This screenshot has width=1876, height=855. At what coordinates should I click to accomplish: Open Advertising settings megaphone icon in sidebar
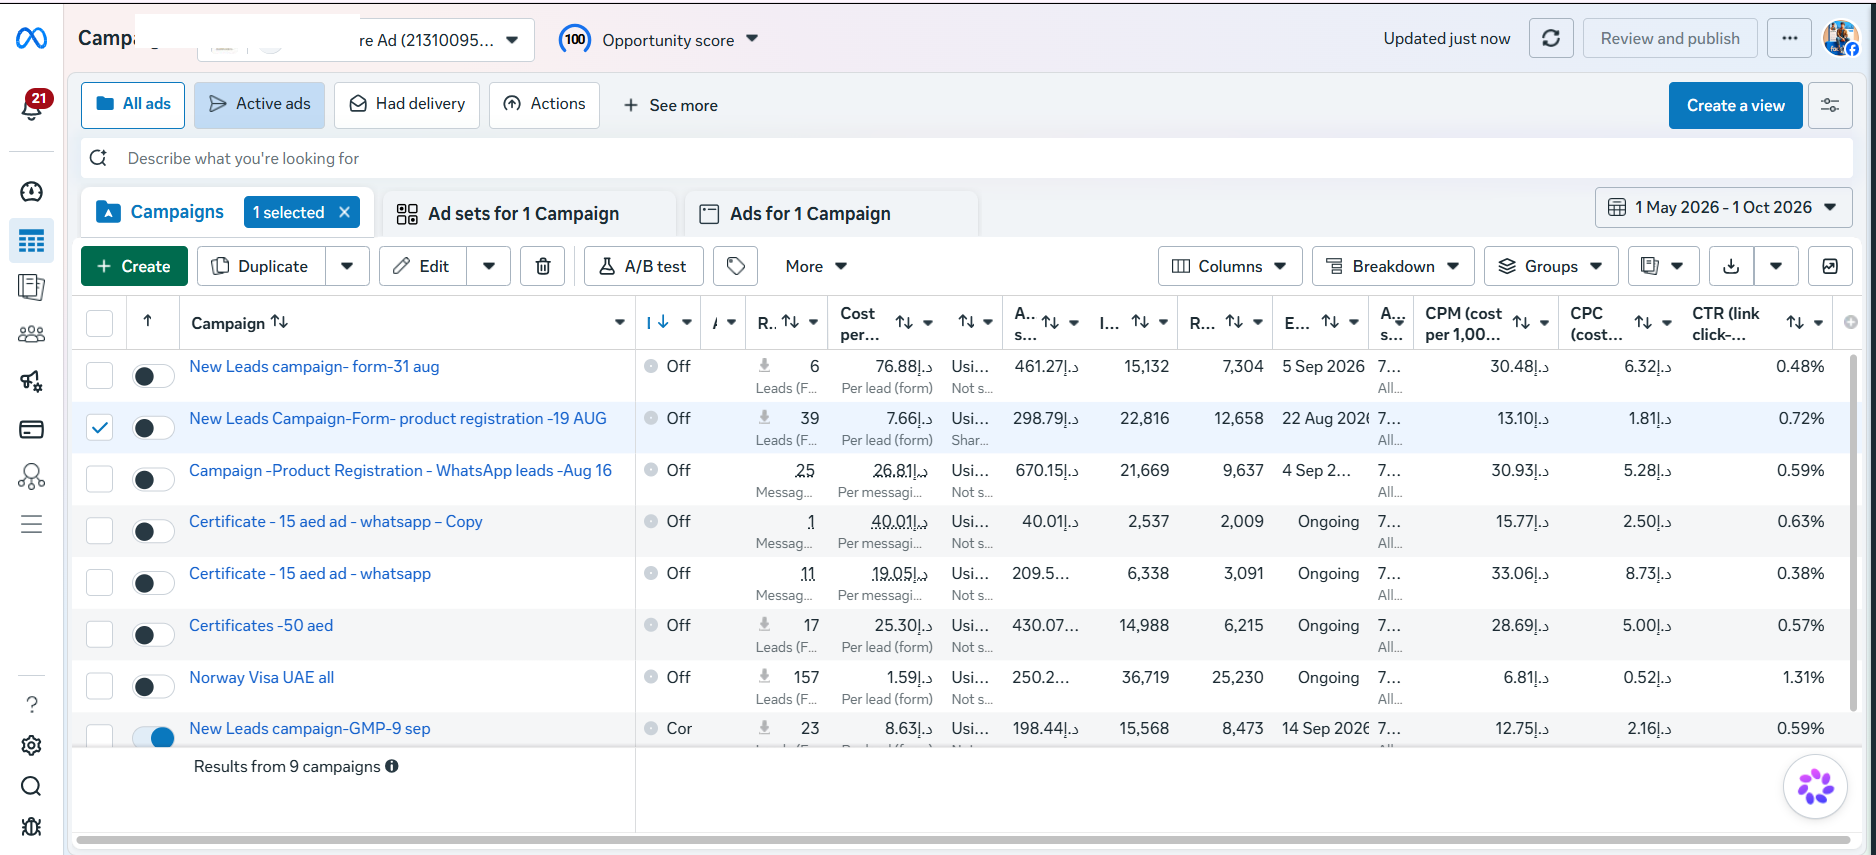[31, 381]
